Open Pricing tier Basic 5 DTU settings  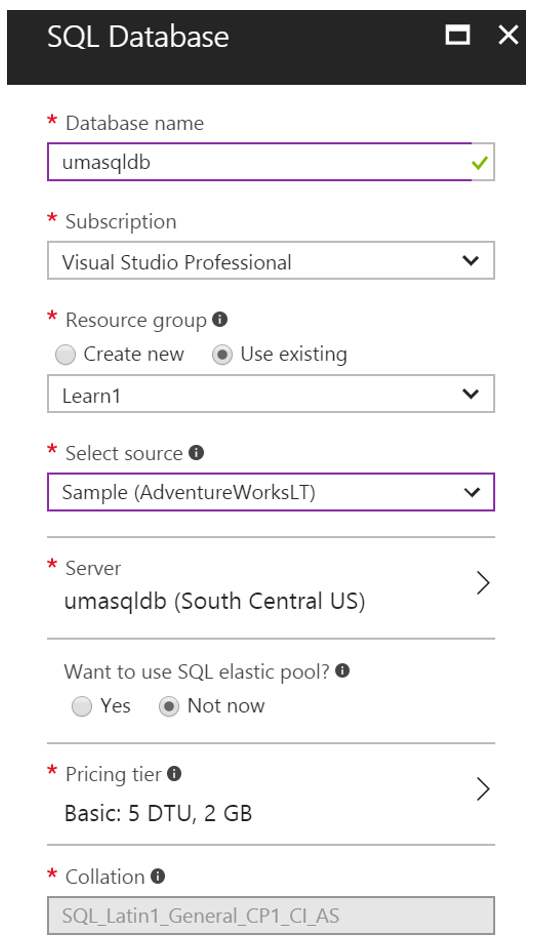[x=271, y=793]
